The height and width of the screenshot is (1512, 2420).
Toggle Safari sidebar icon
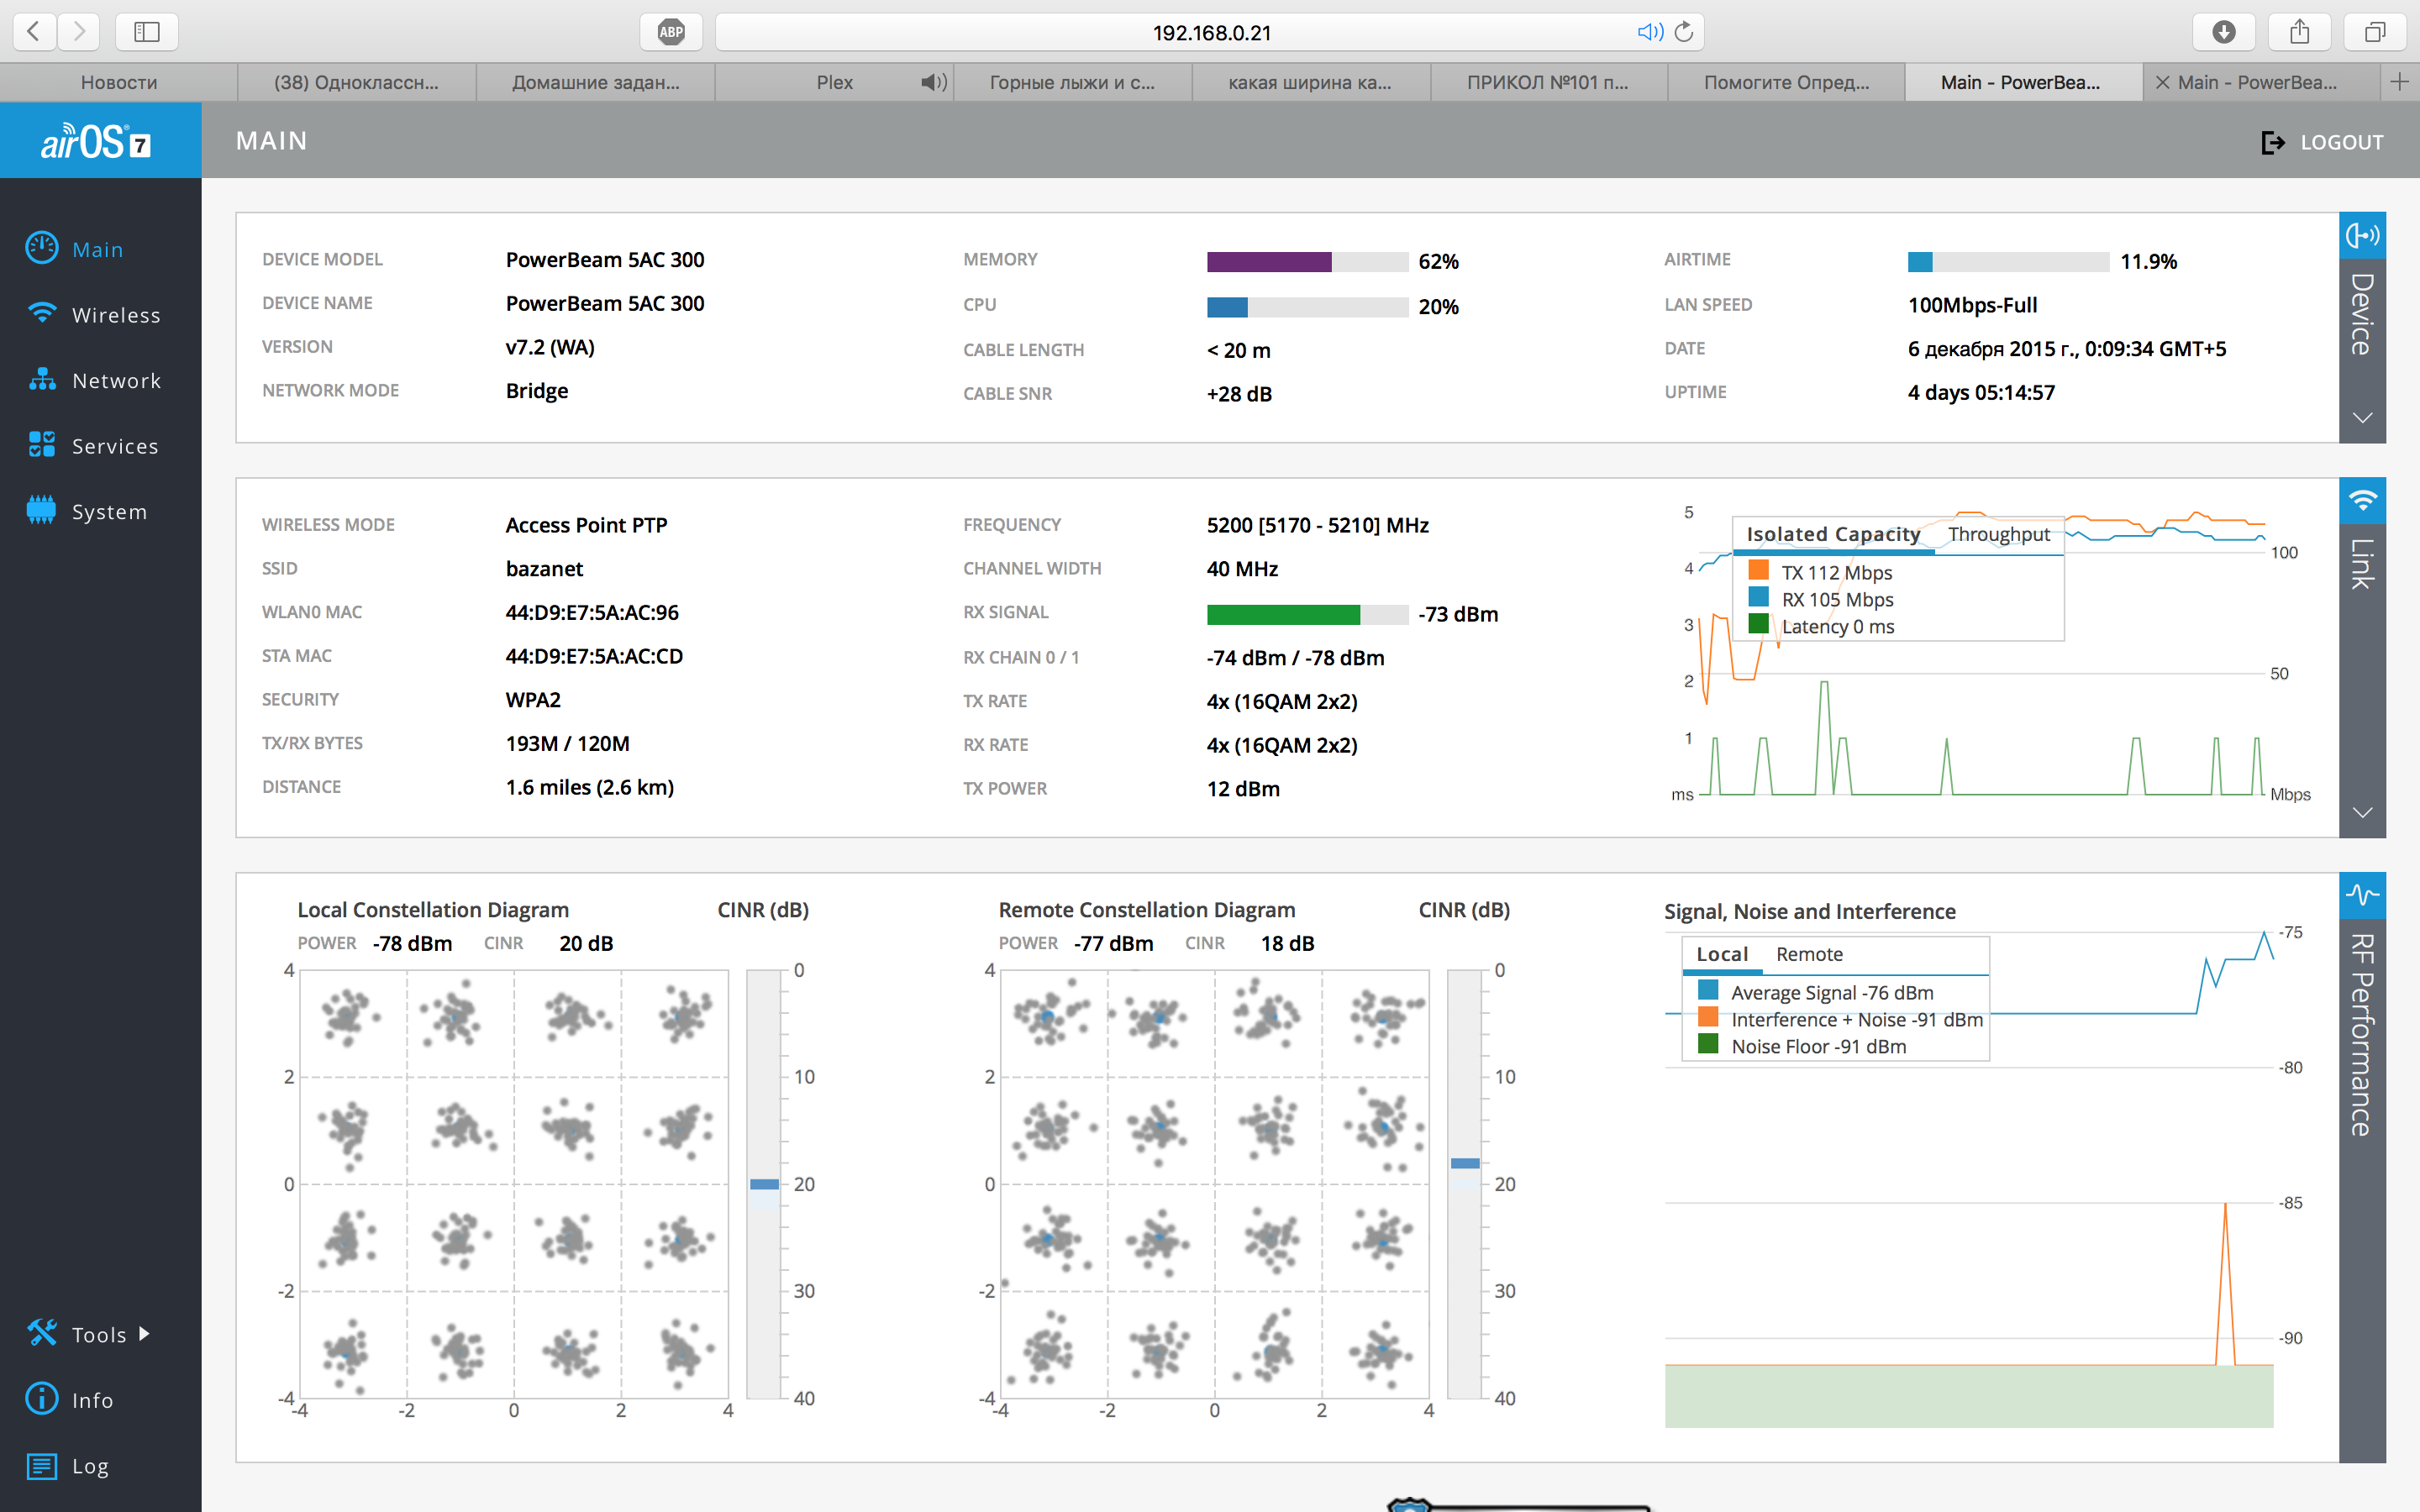147,32
